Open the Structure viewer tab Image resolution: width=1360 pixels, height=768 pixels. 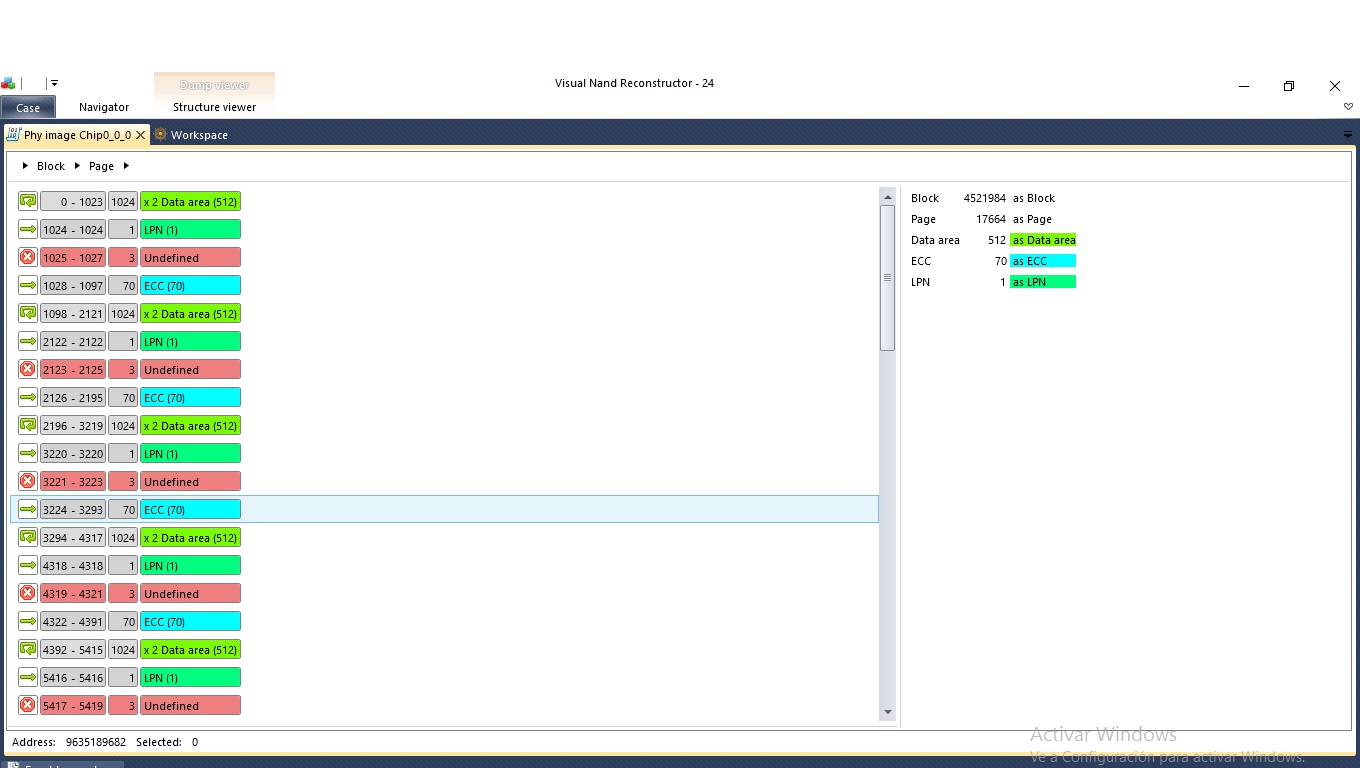(x=214, y=107)
